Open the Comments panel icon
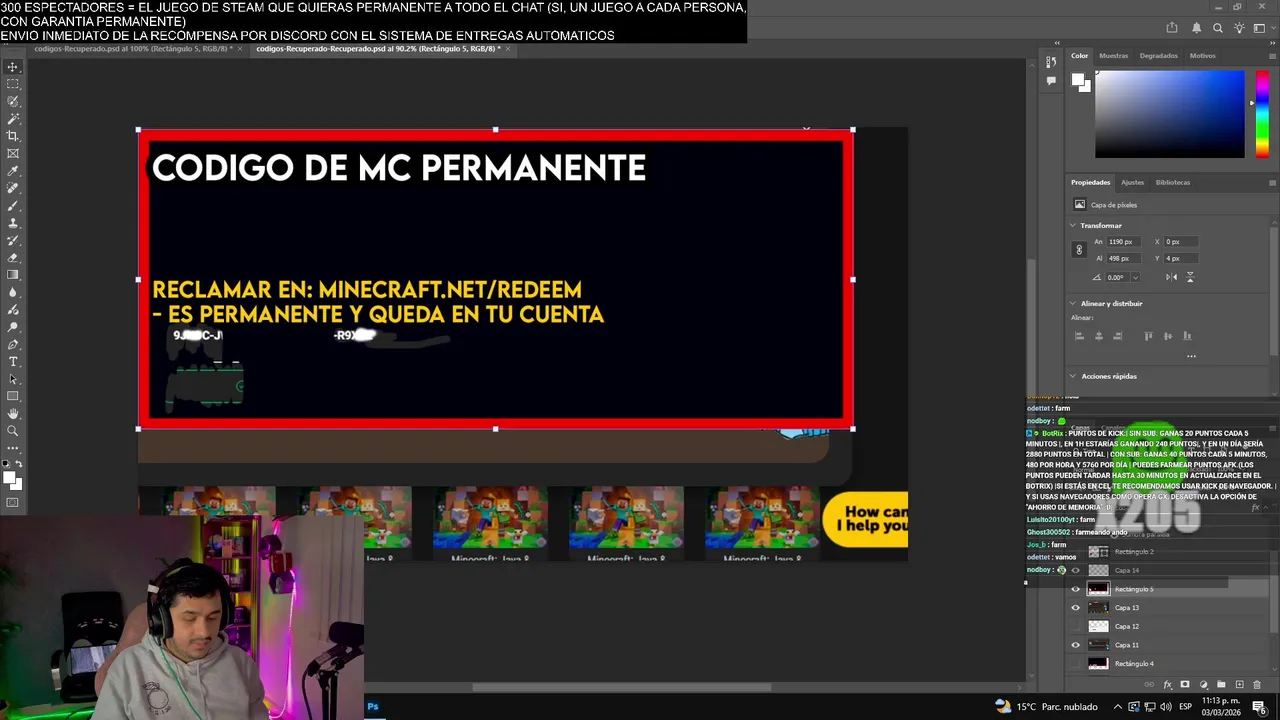This screenshot has height=720, width=1280. [1050, 81]
